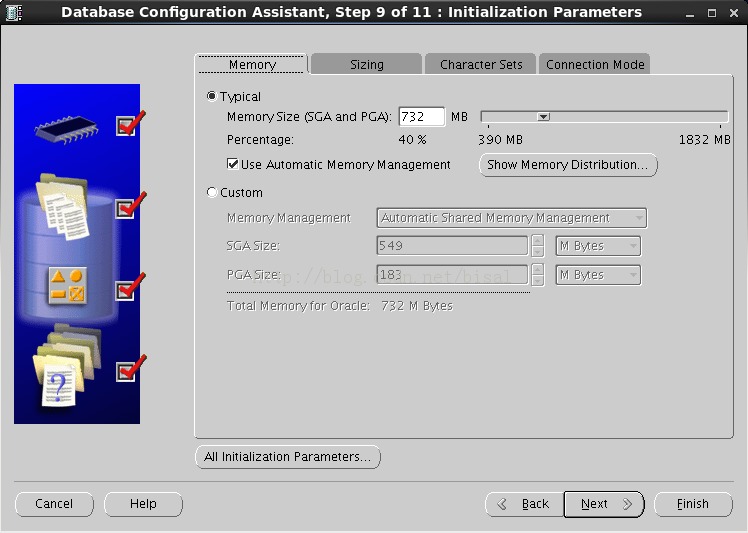Toggle Use Automatic Memory Management checkbox
748x533 pixels.
[233, 164]
